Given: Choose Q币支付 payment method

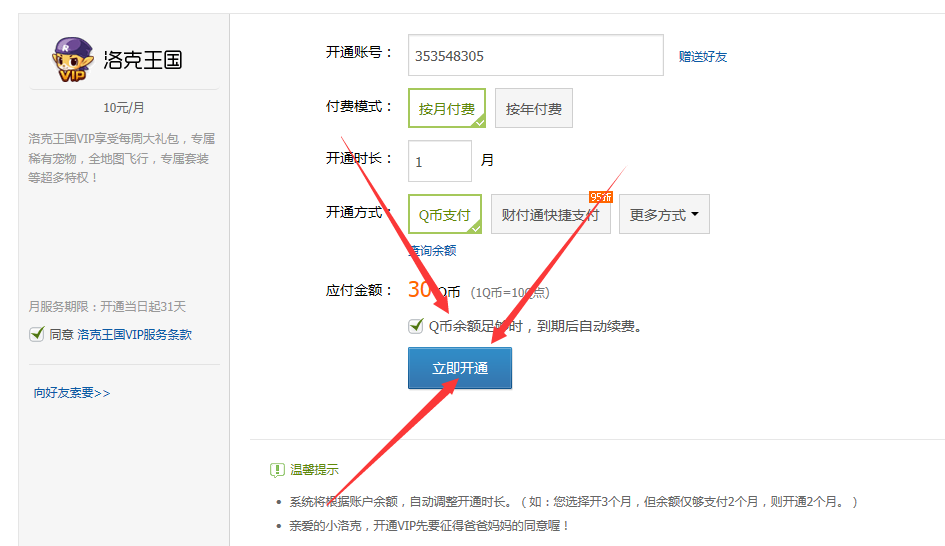Looking at the screenshot, I should click(x=445, y=214).
